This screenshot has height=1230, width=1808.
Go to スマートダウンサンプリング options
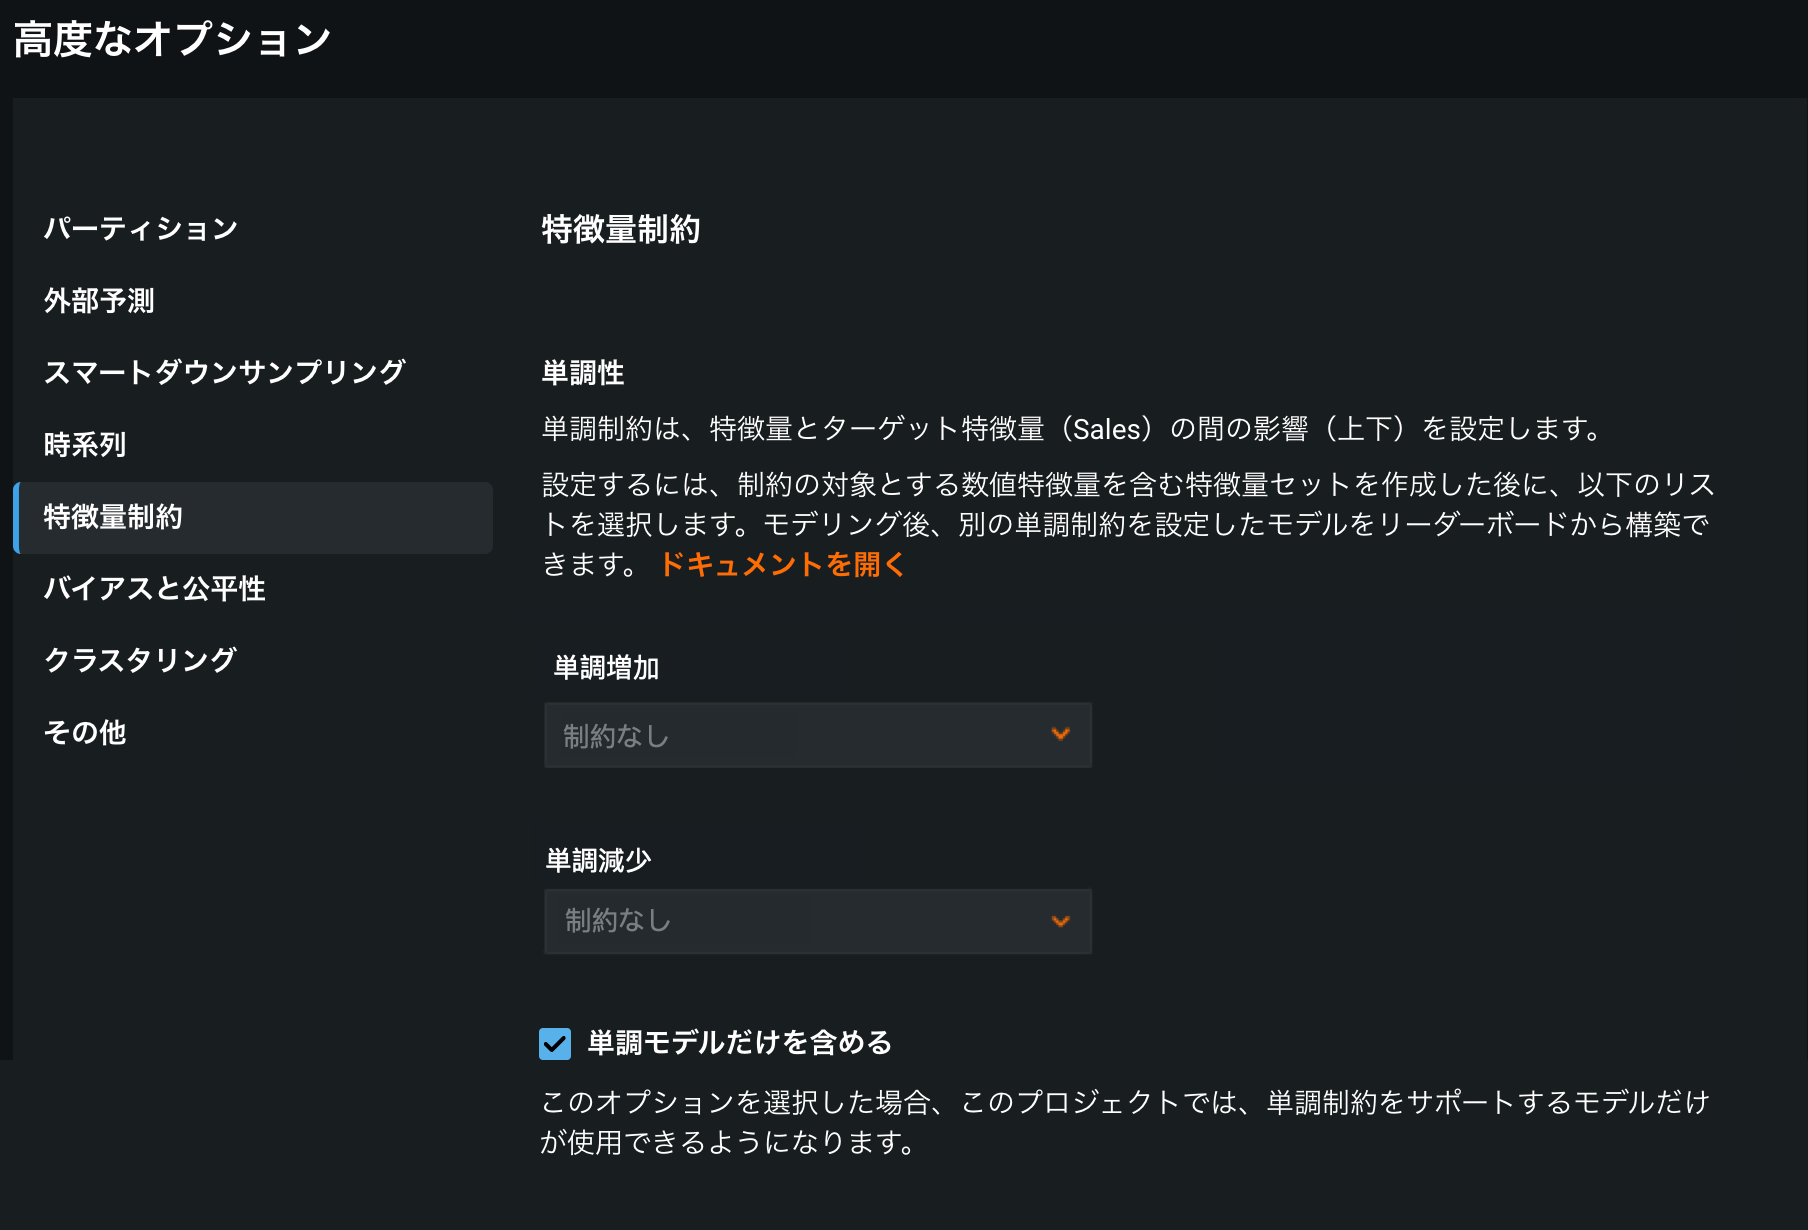[224, 373]
